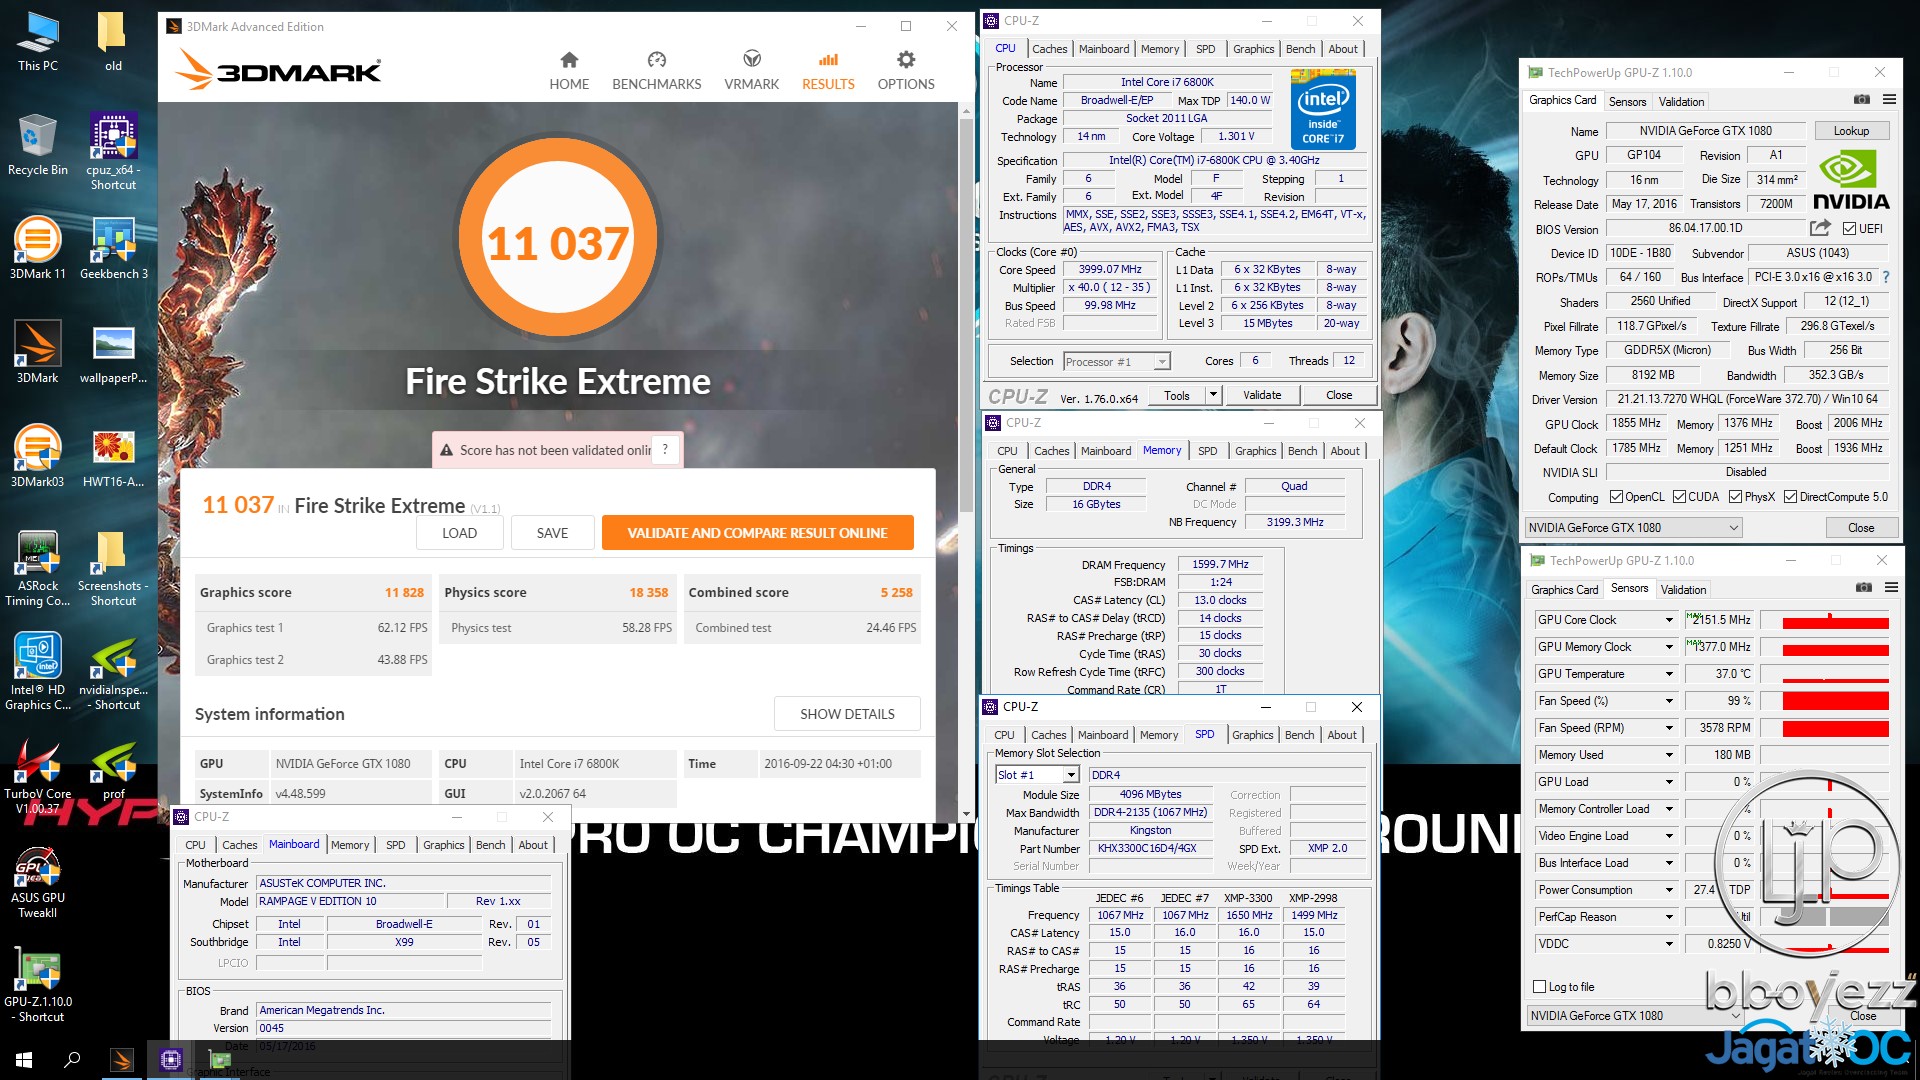Image resolution: width=1920 pixels, height=1080 pixels.
Task: Switch to Caches tab in top CPU-Z window
Action: coord(1049,49)
